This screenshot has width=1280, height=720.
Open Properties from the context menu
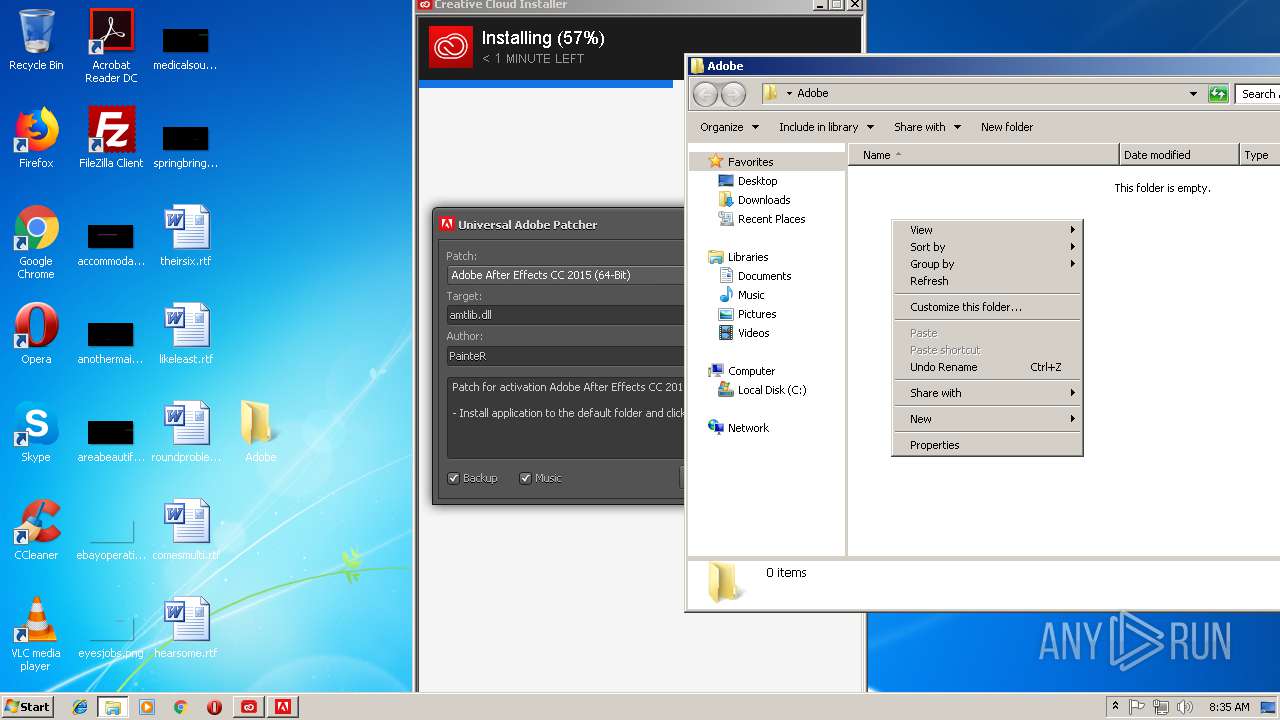point(987,445)
